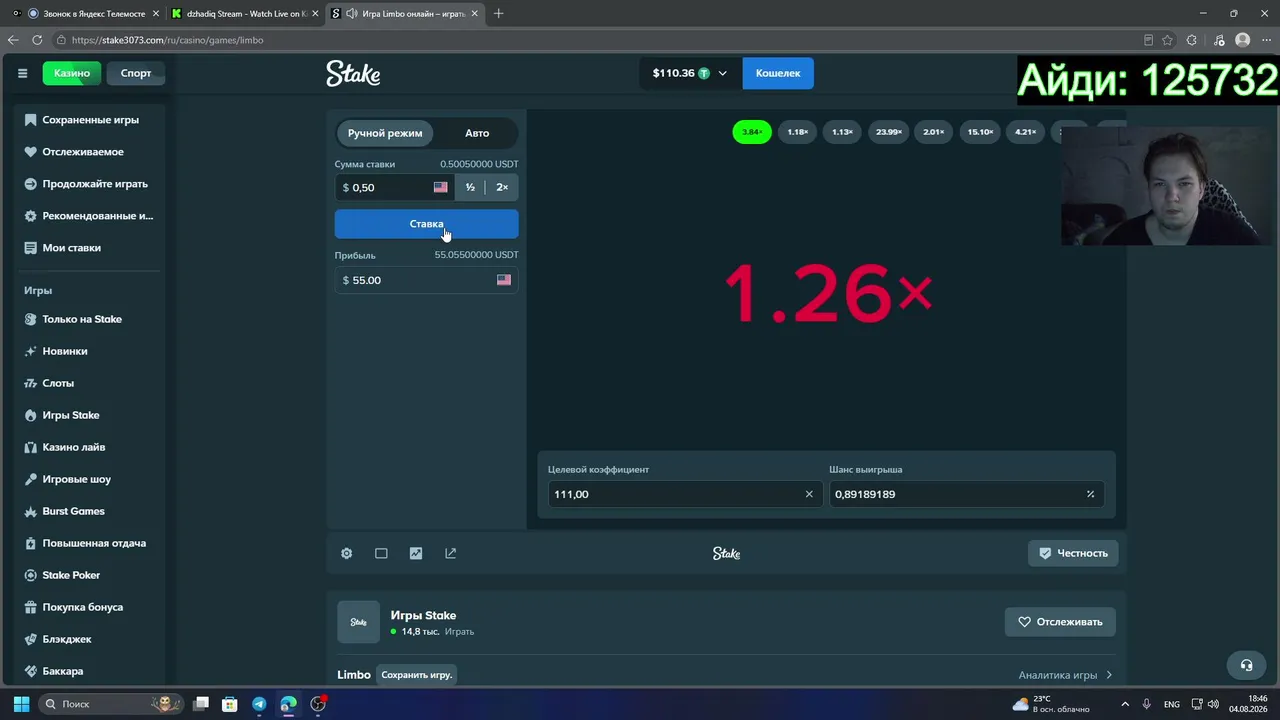Click the Сохранить игру tooltip label

pyautogui.click(x=417, y=675)
